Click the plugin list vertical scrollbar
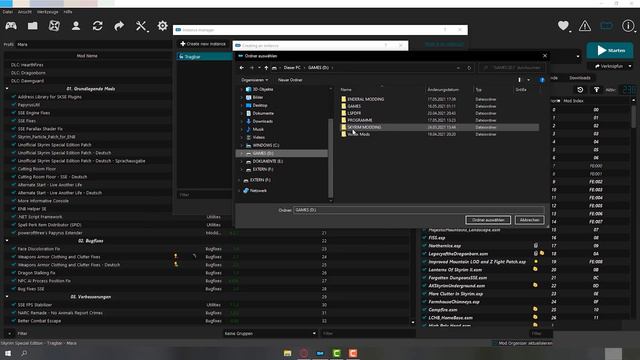Image resolution: width=640 pixels, height=360 pixels. point(634,117)
